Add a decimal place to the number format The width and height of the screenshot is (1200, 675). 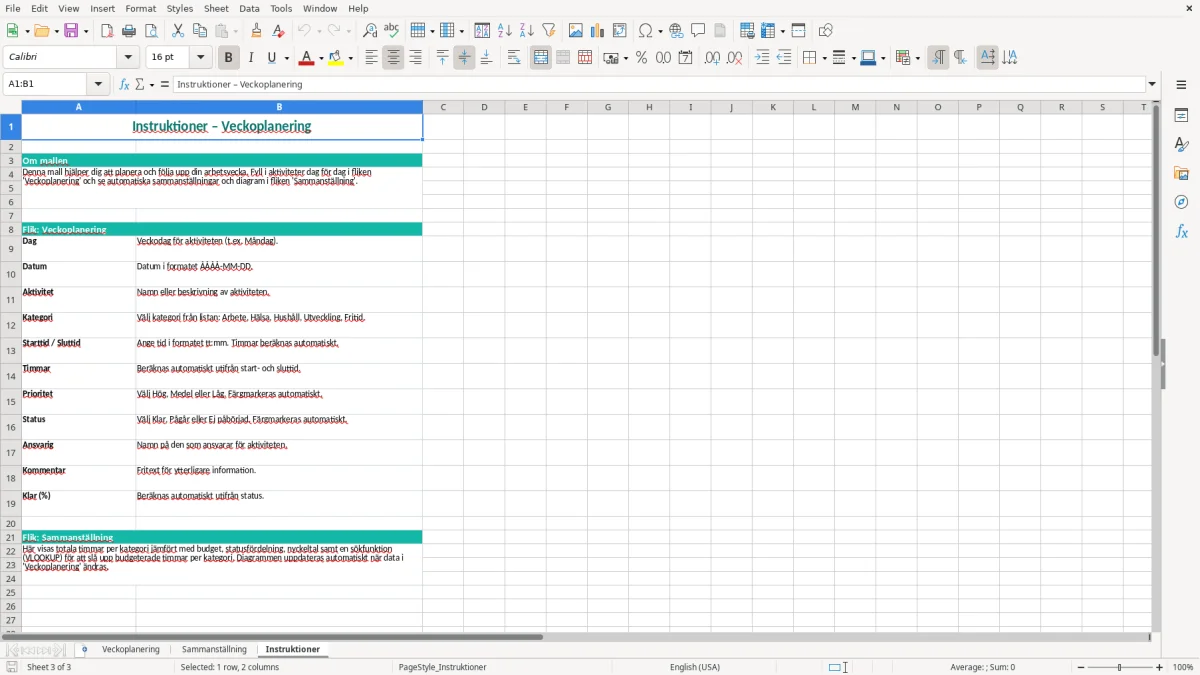pos(712,58)
